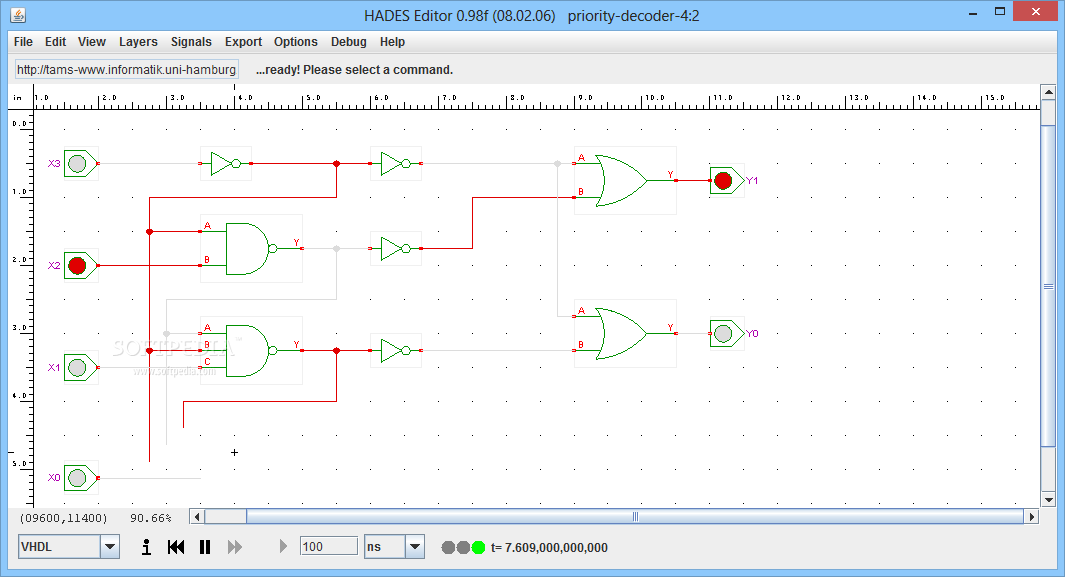The image size is (1065, 577).
Task: Open the Help menu
Action: 392,41
